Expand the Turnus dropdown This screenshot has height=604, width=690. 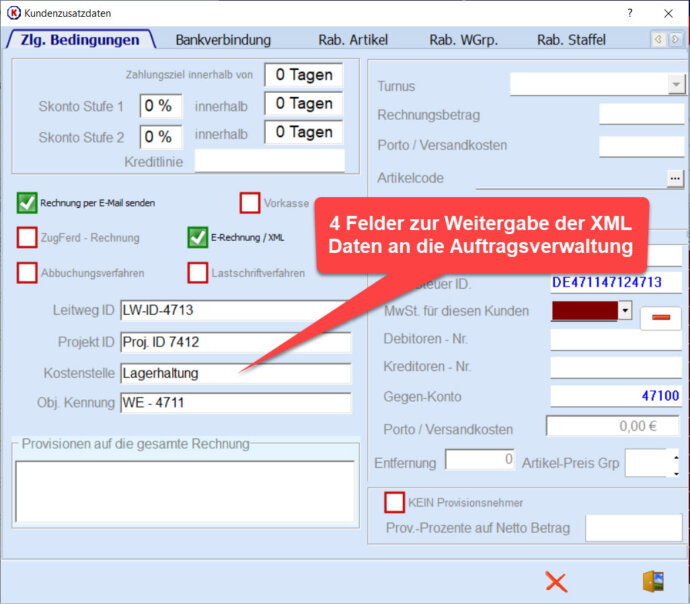coord(676,86)
